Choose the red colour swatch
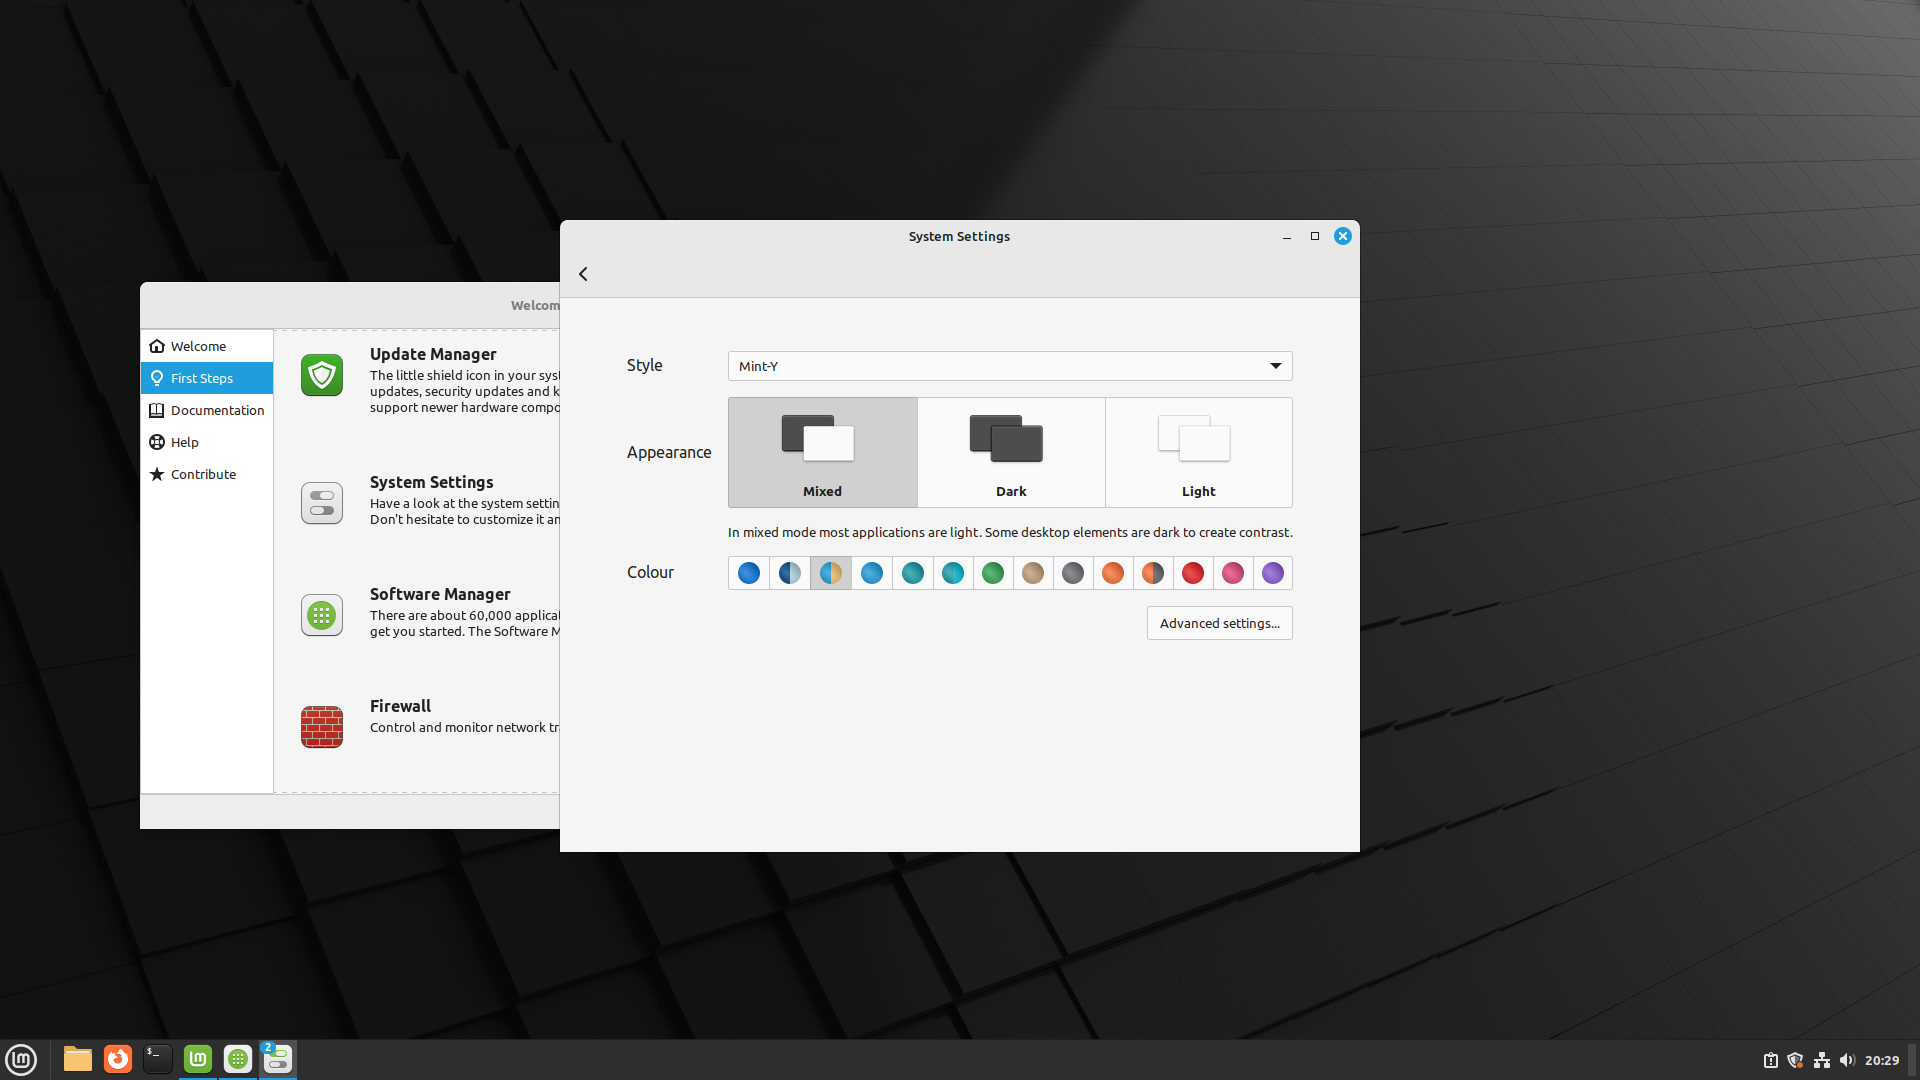 pyautogui.click(x=1193, y=573)
